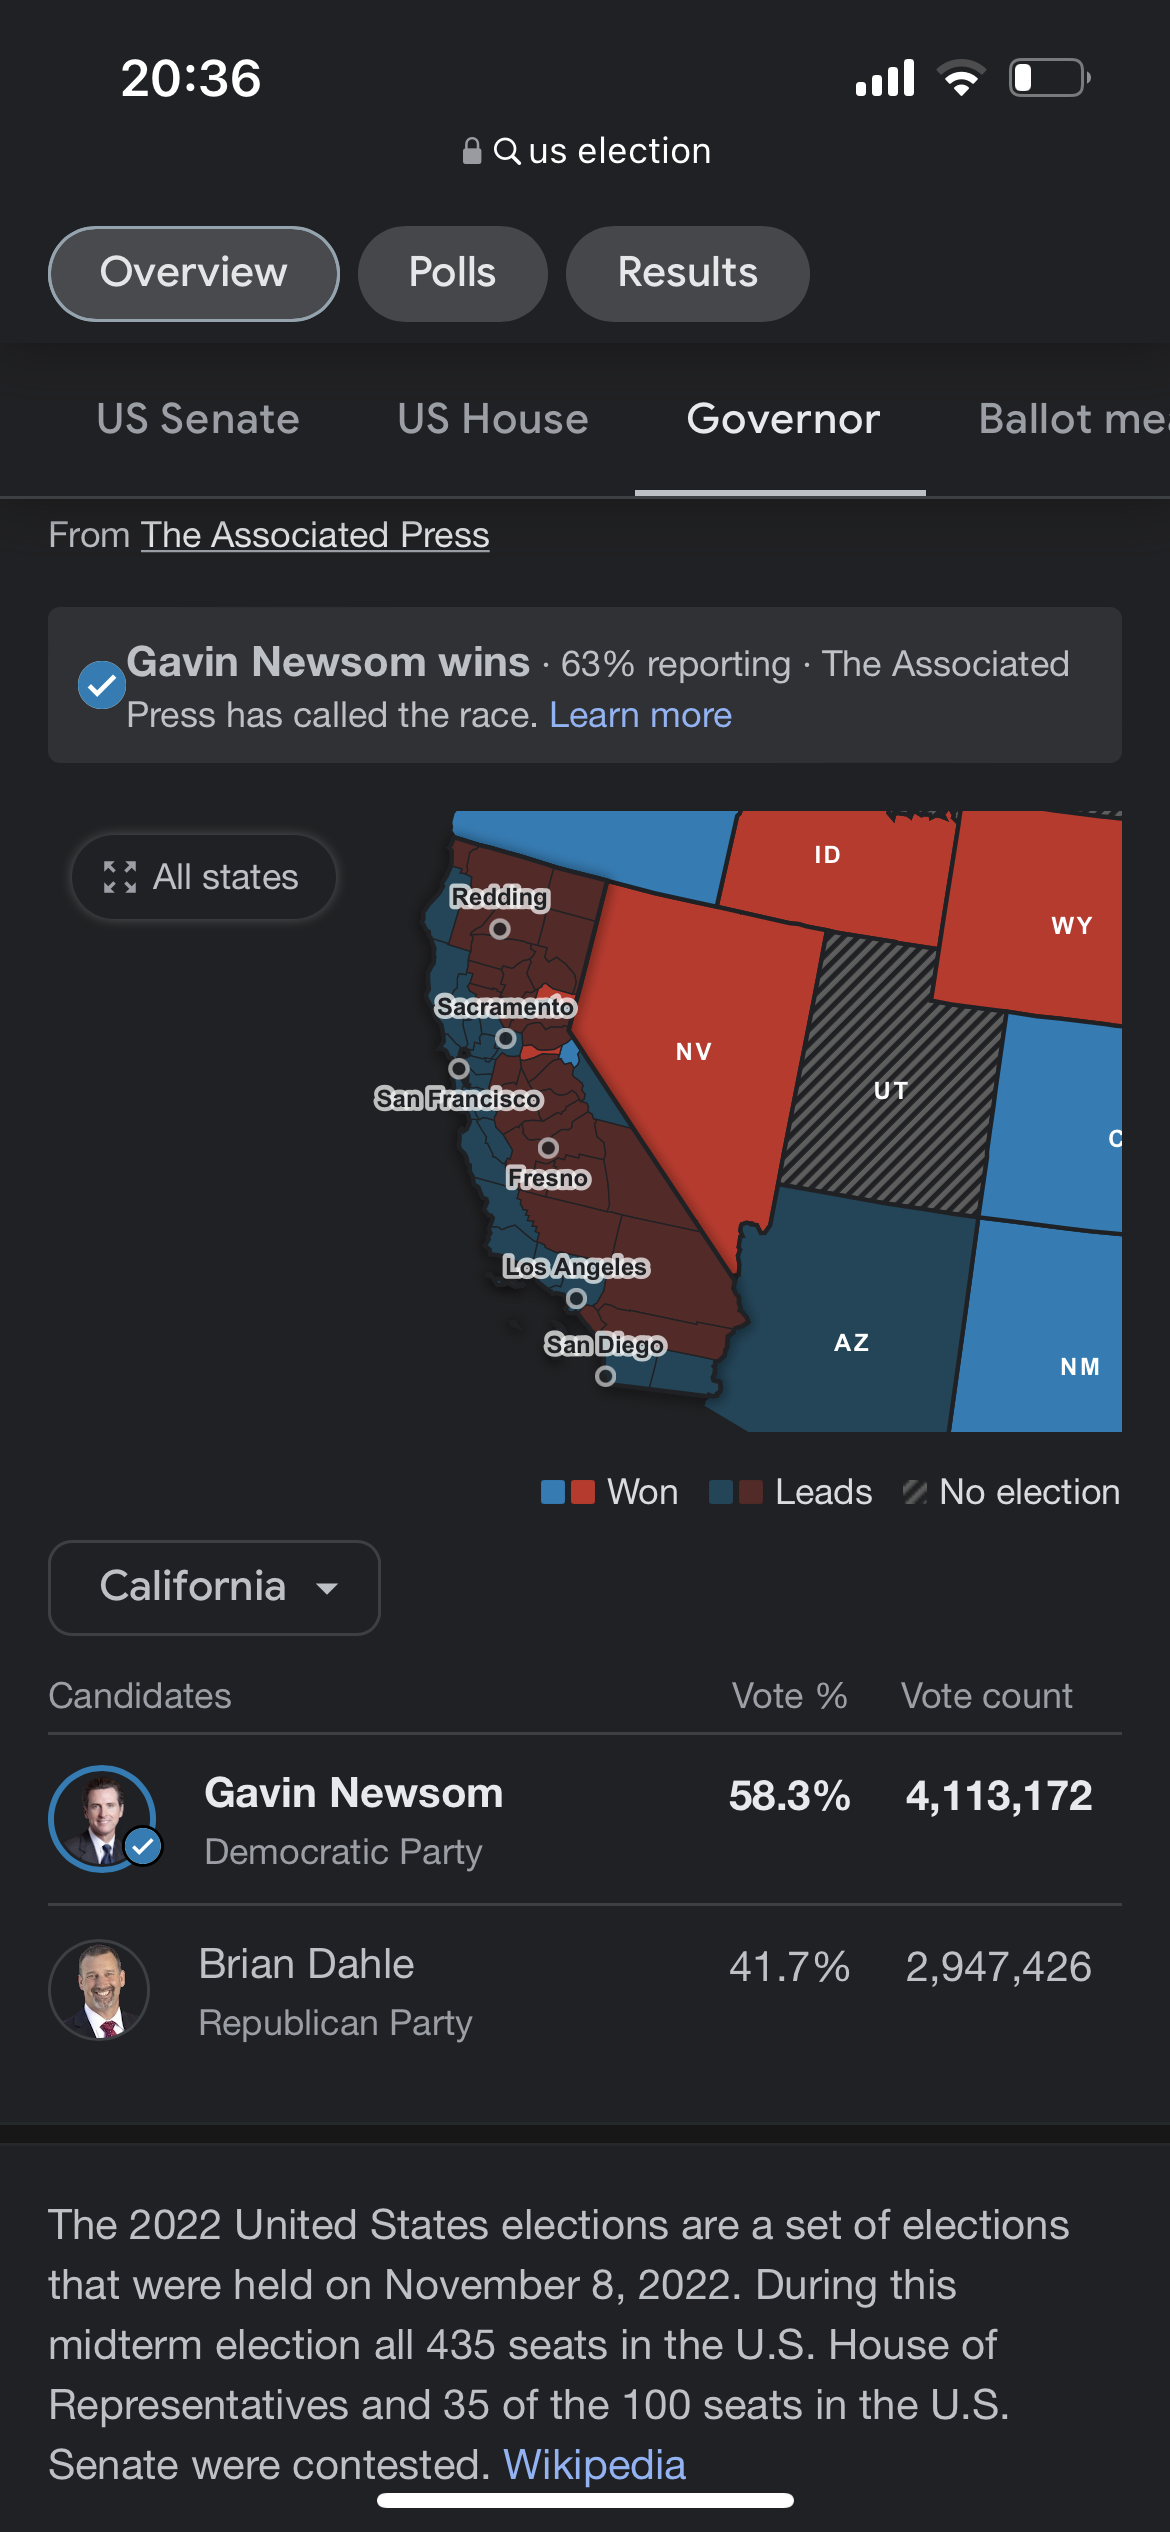Switch to the US House tab

click(x=493, y=419)
